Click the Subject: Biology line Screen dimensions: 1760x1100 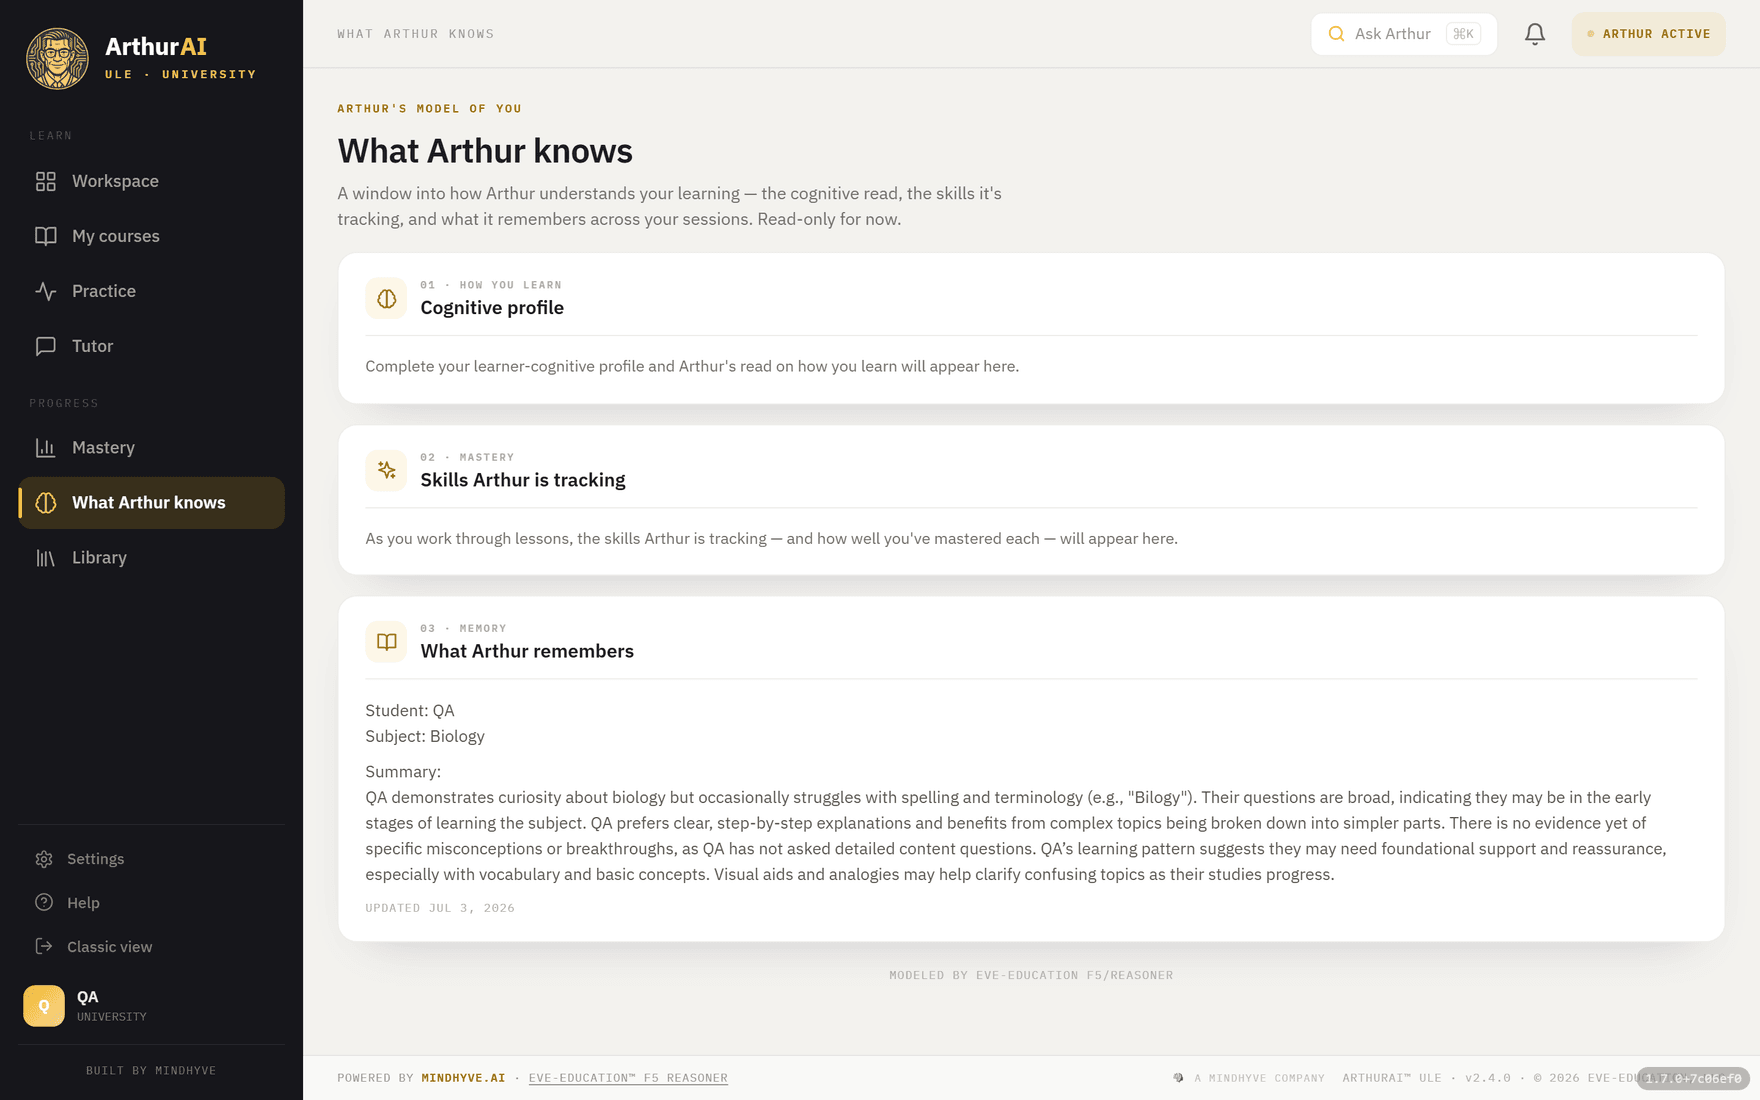(x=425, y=736)
